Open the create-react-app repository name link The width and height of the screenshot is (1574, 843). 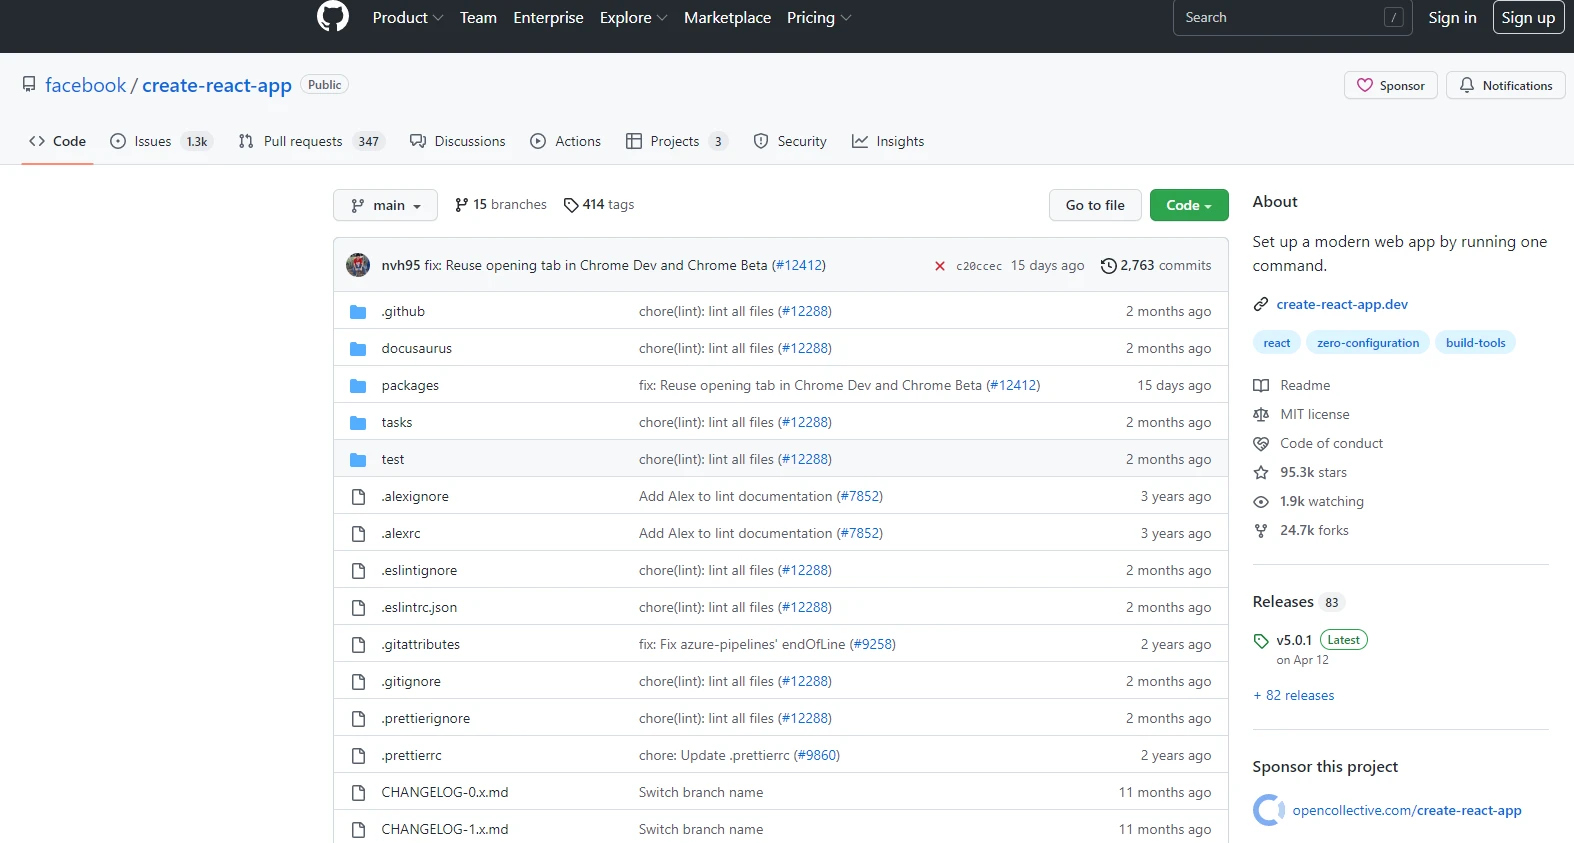(217, 85)
